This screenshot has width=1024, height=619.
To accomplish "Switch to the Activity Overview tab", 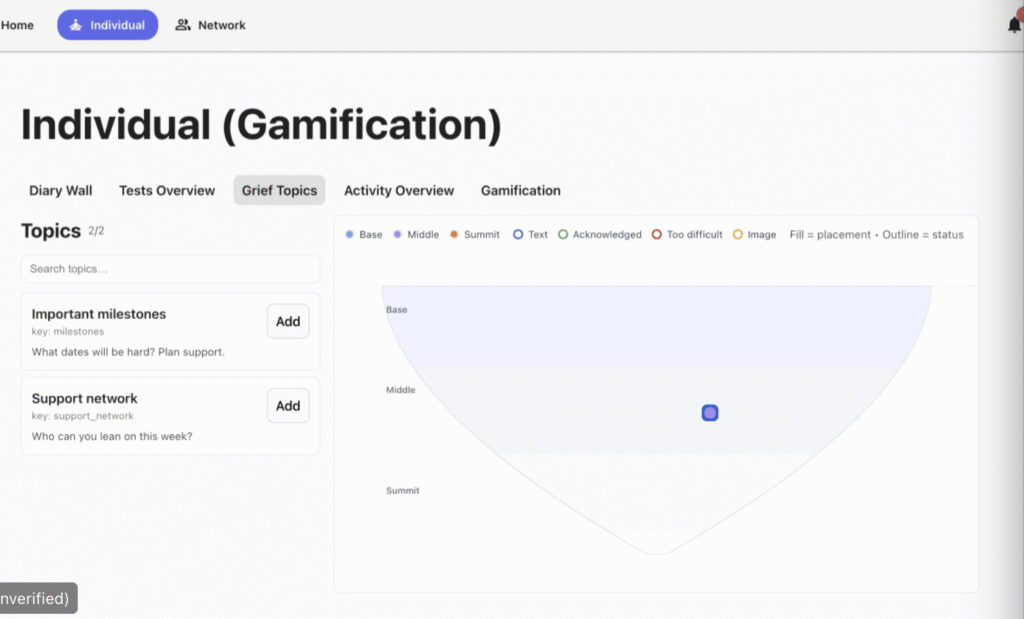I will tap(399, 190).
